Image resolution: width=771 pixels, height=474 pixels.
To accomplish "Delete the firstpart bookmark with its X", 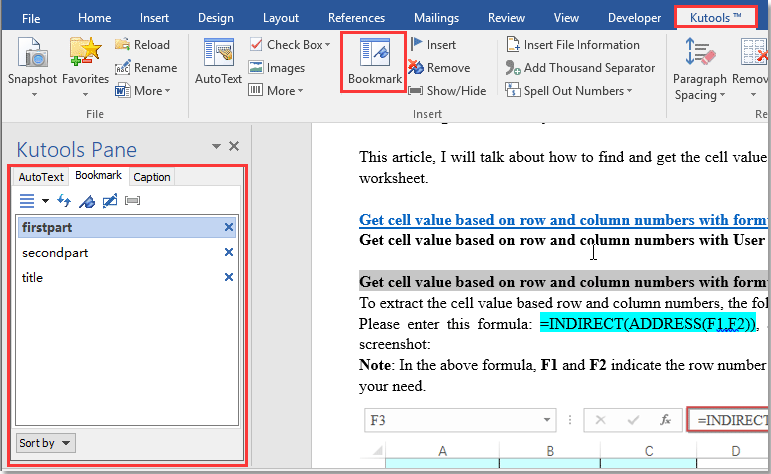I will click(229, 227).
